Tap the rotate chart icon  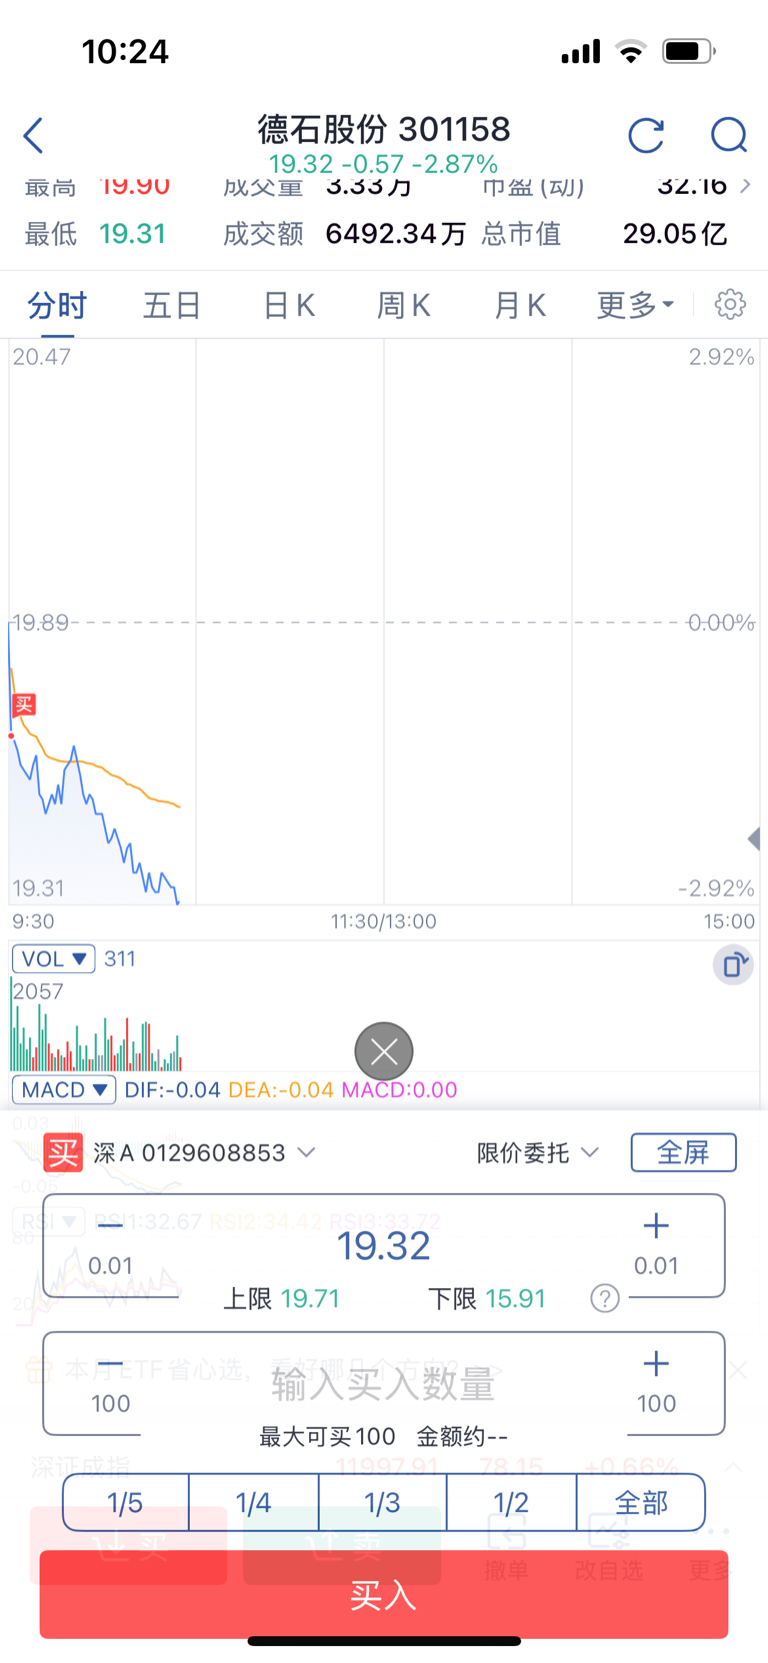[733, 965]
